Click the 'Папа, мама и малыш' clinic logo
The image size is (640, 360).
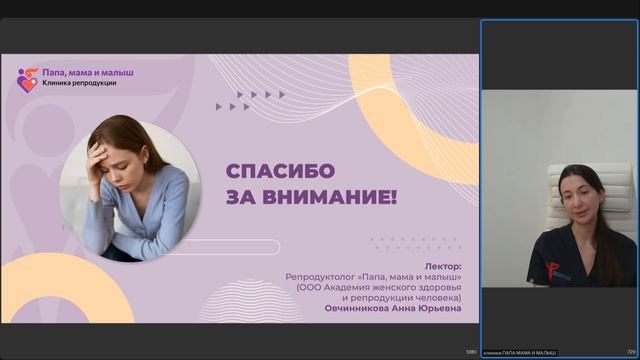coord(76,80)
